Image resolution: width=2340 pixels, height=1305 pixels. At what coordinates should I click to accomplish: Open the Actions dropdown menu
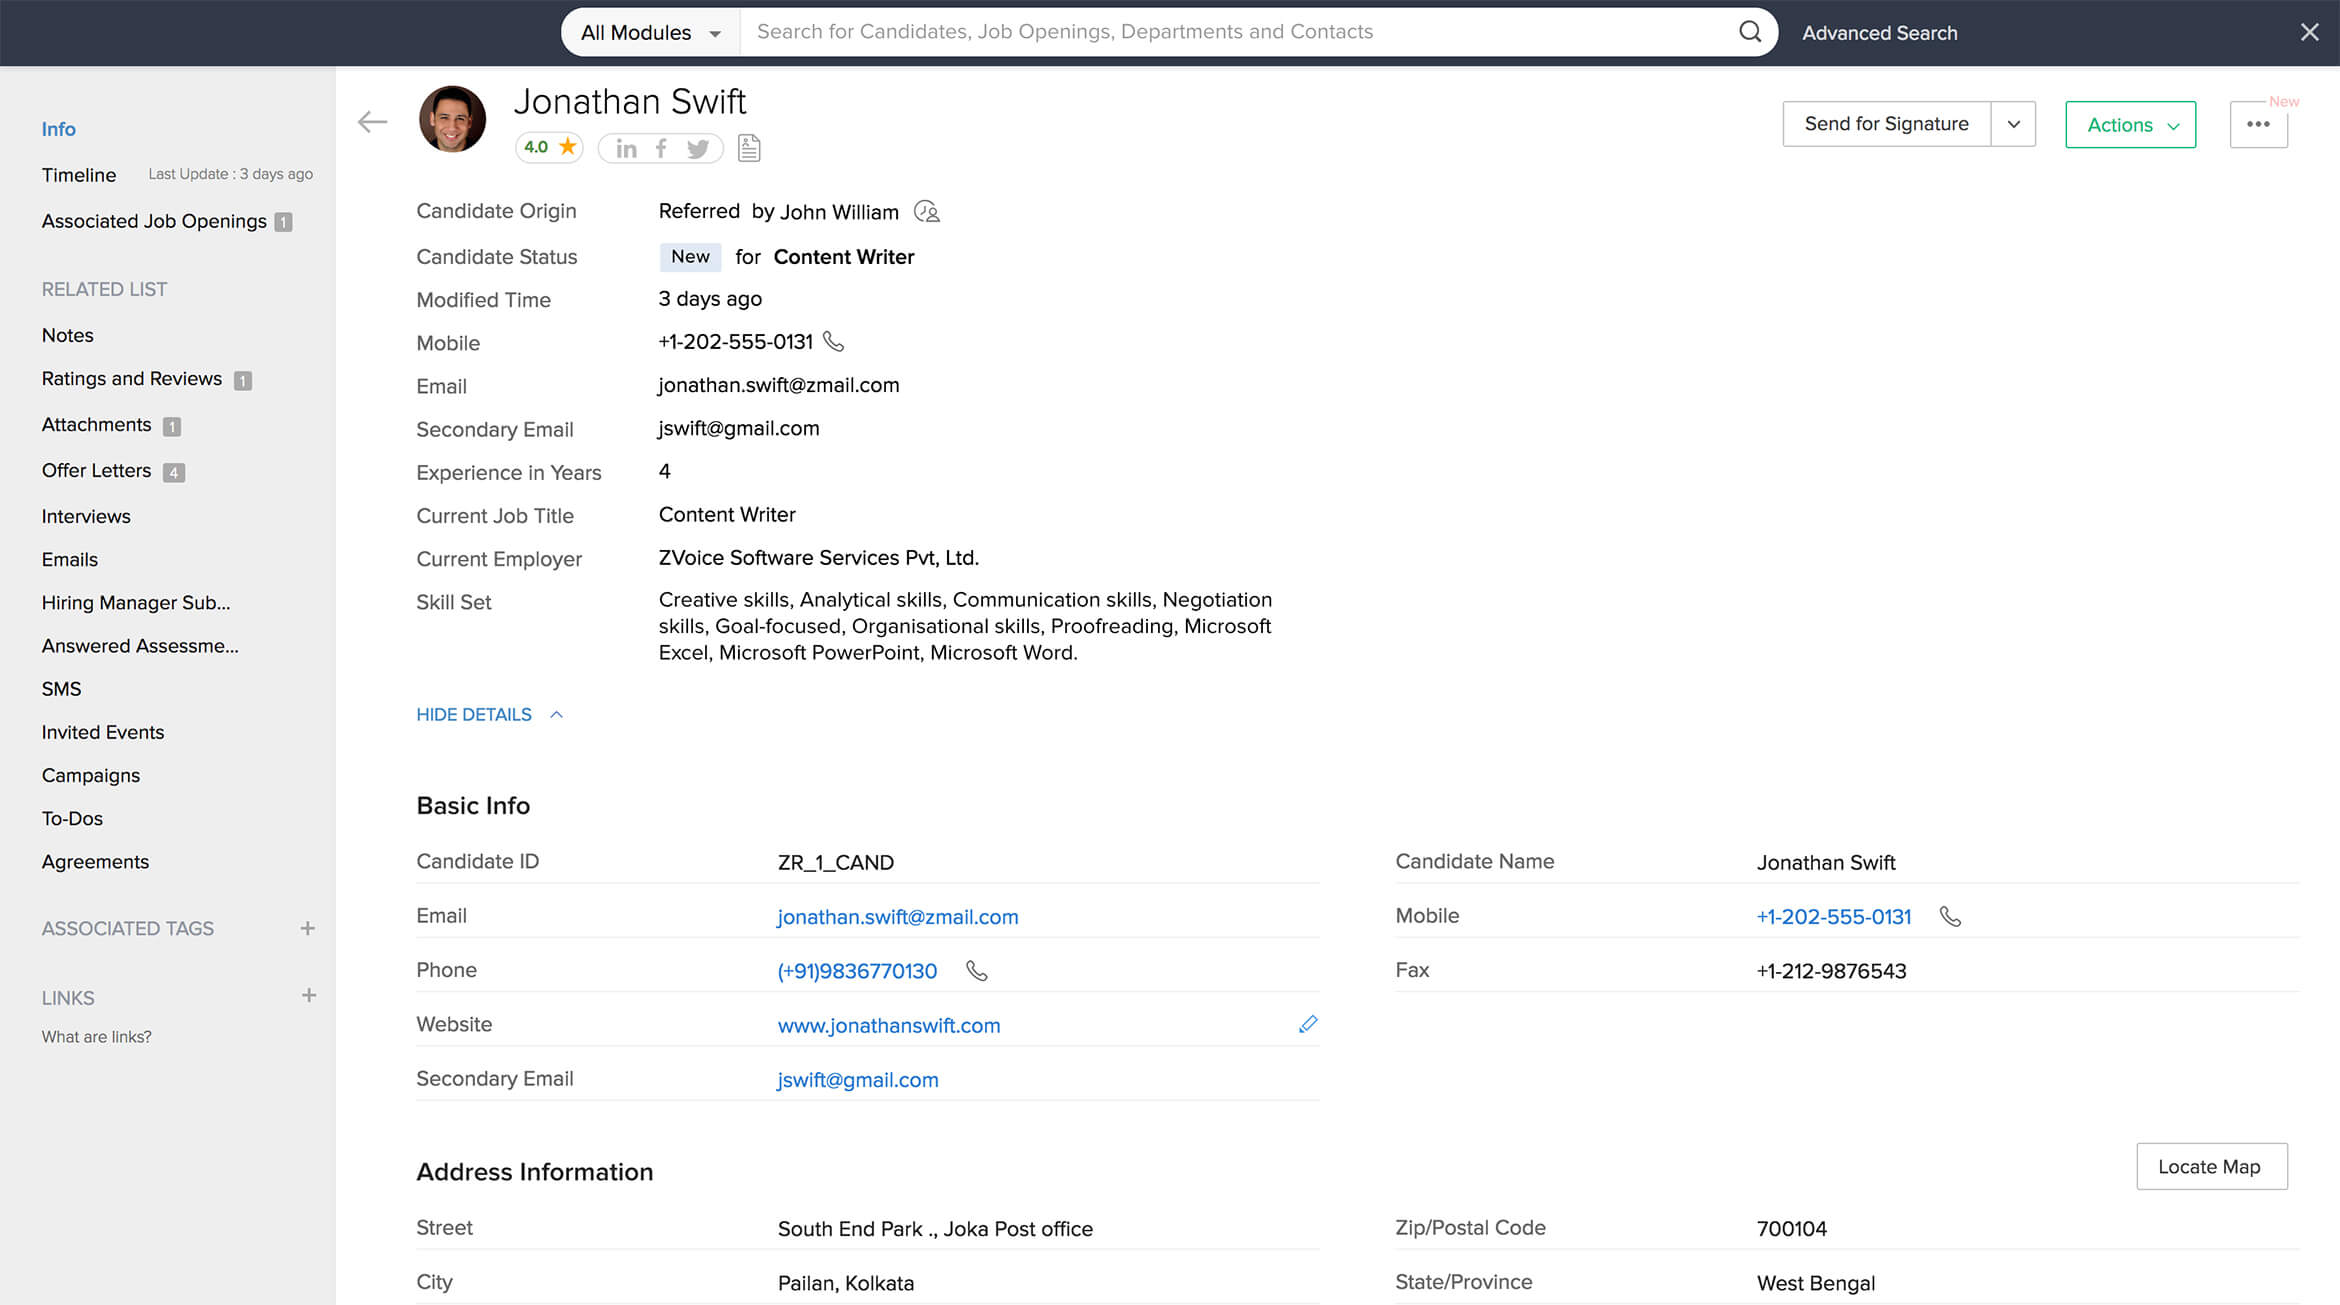point(2130,125)
